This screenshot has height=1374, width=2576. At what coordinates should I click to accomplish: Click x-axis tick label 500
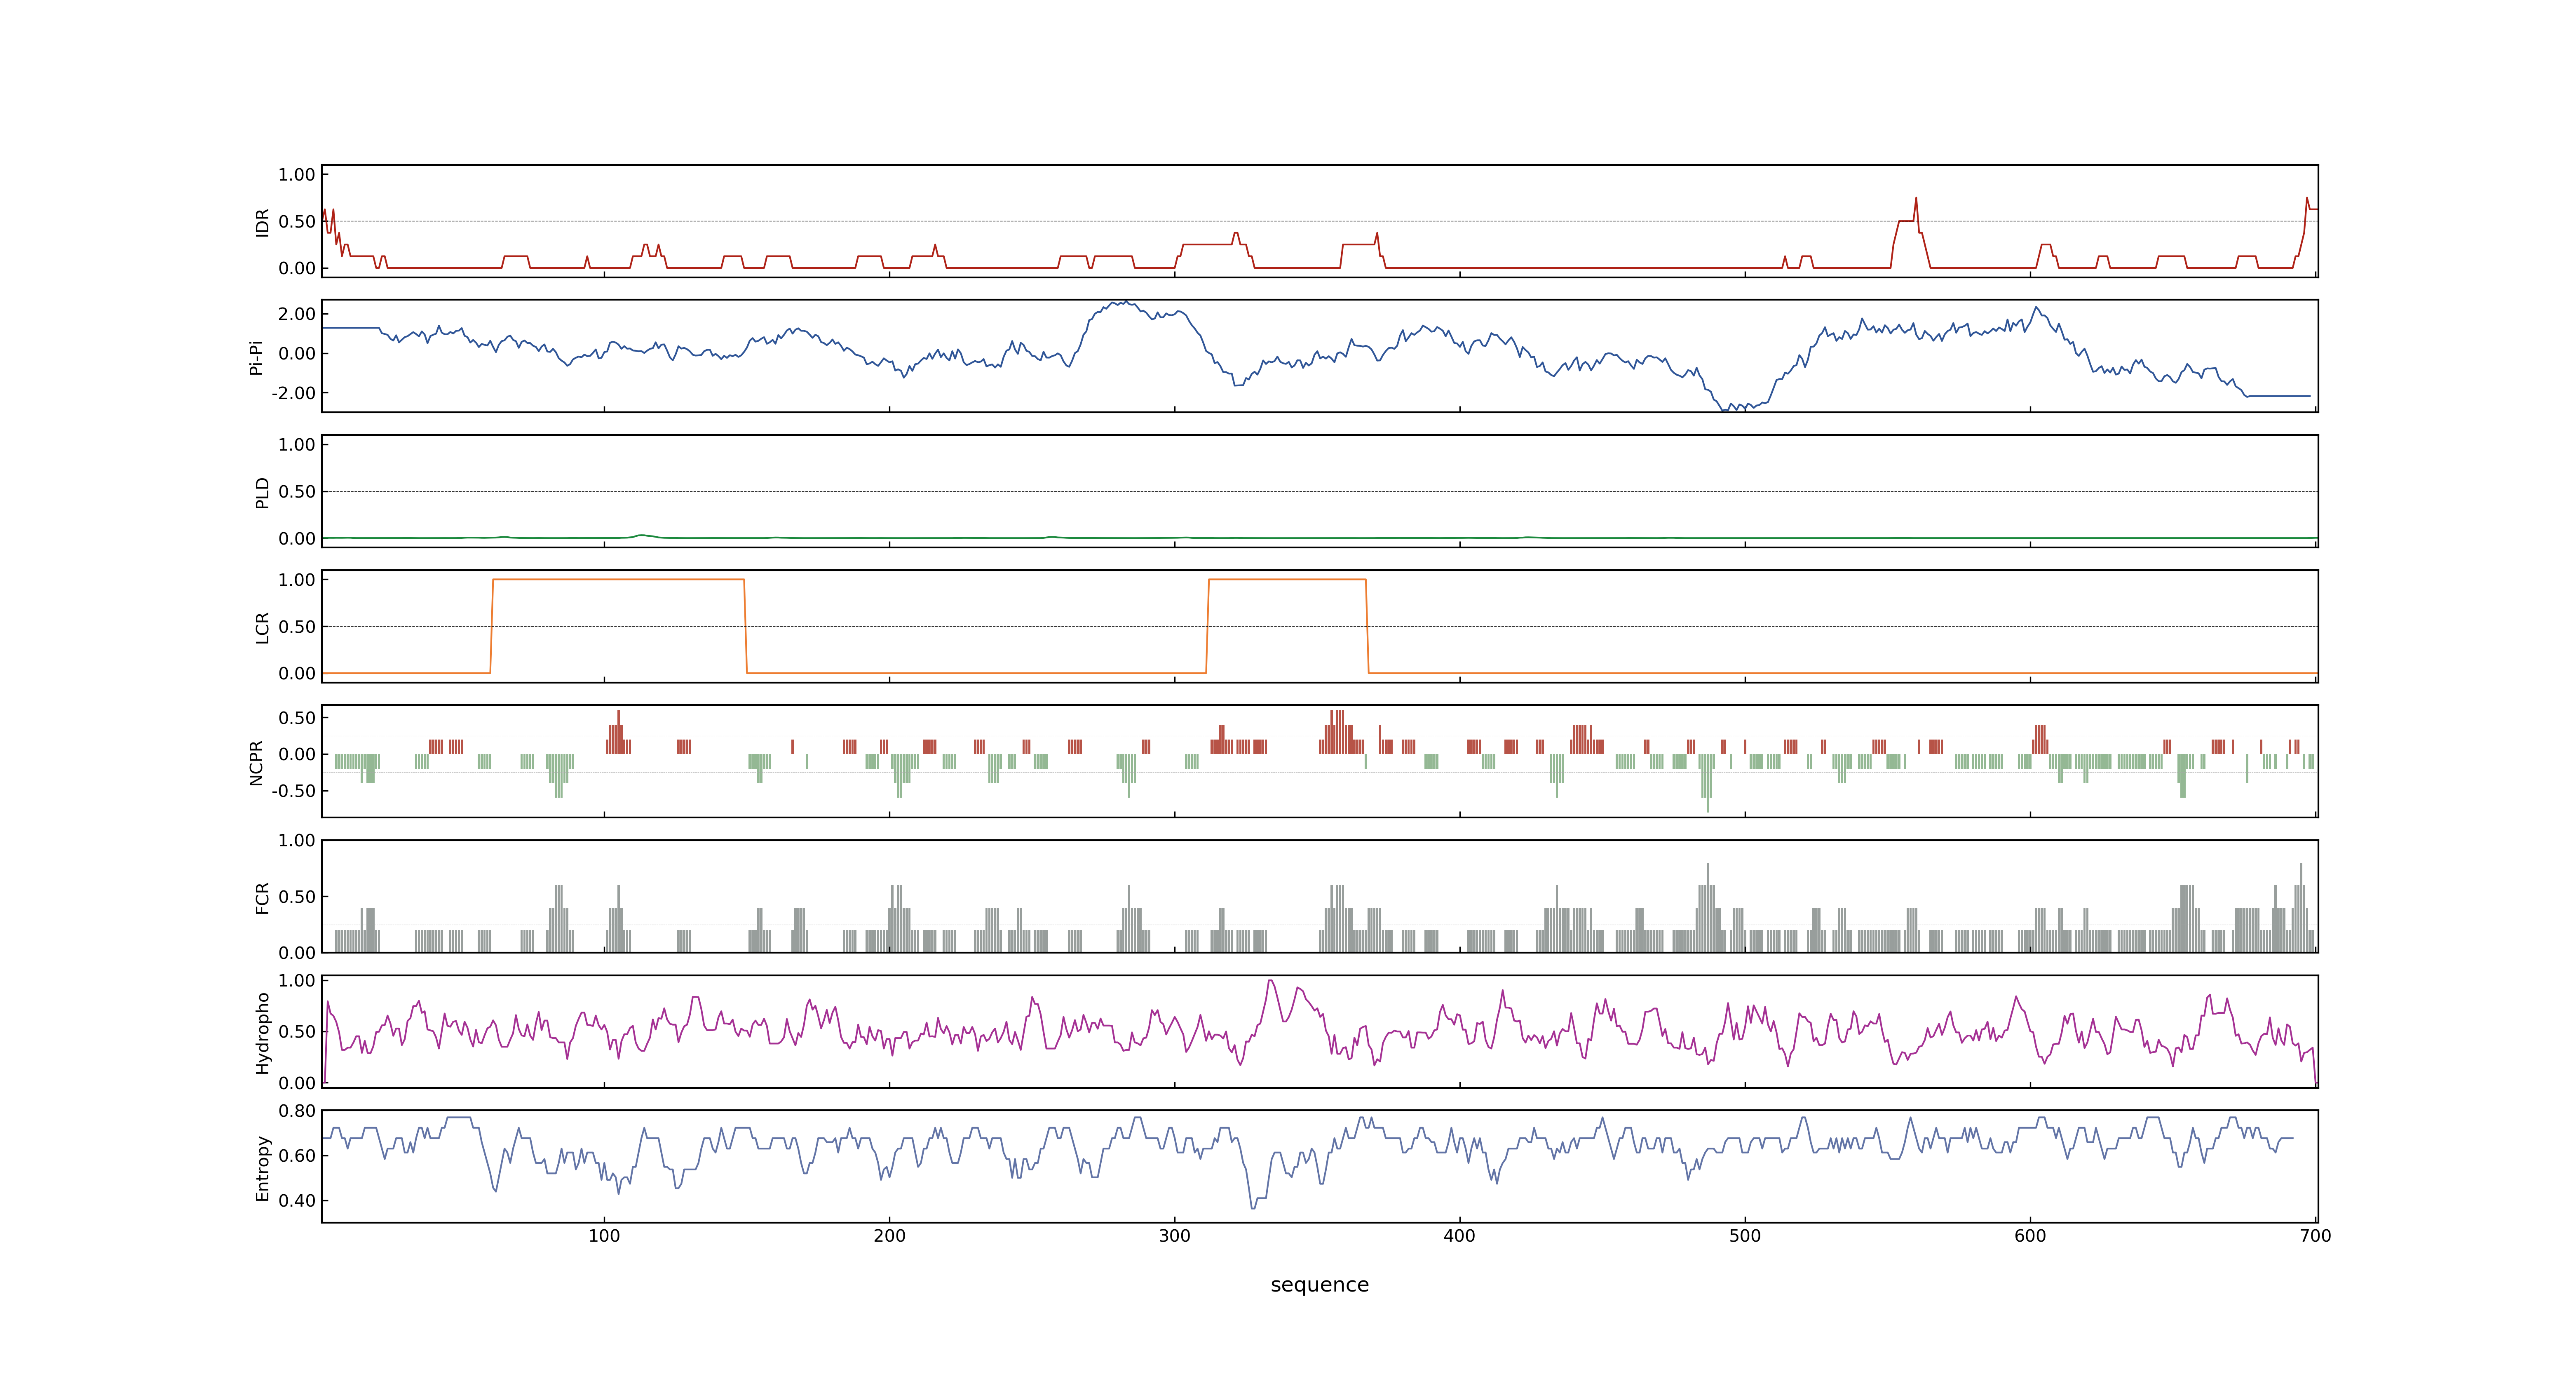click(x=1745, y=1236)
